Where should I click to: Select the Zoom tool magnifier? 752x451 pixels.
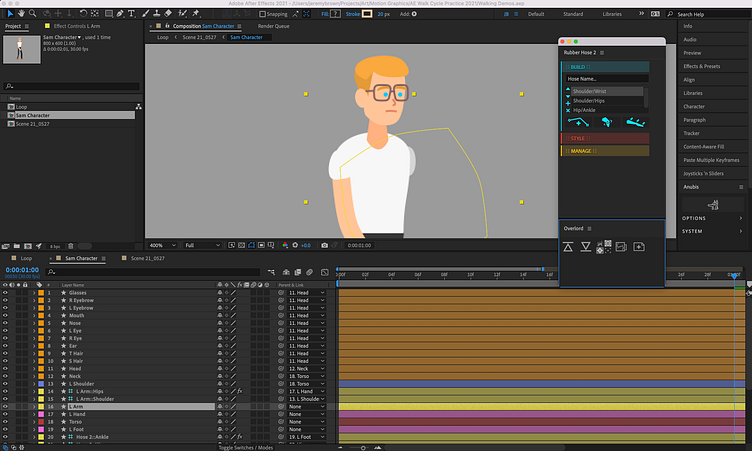click(32, 15)
